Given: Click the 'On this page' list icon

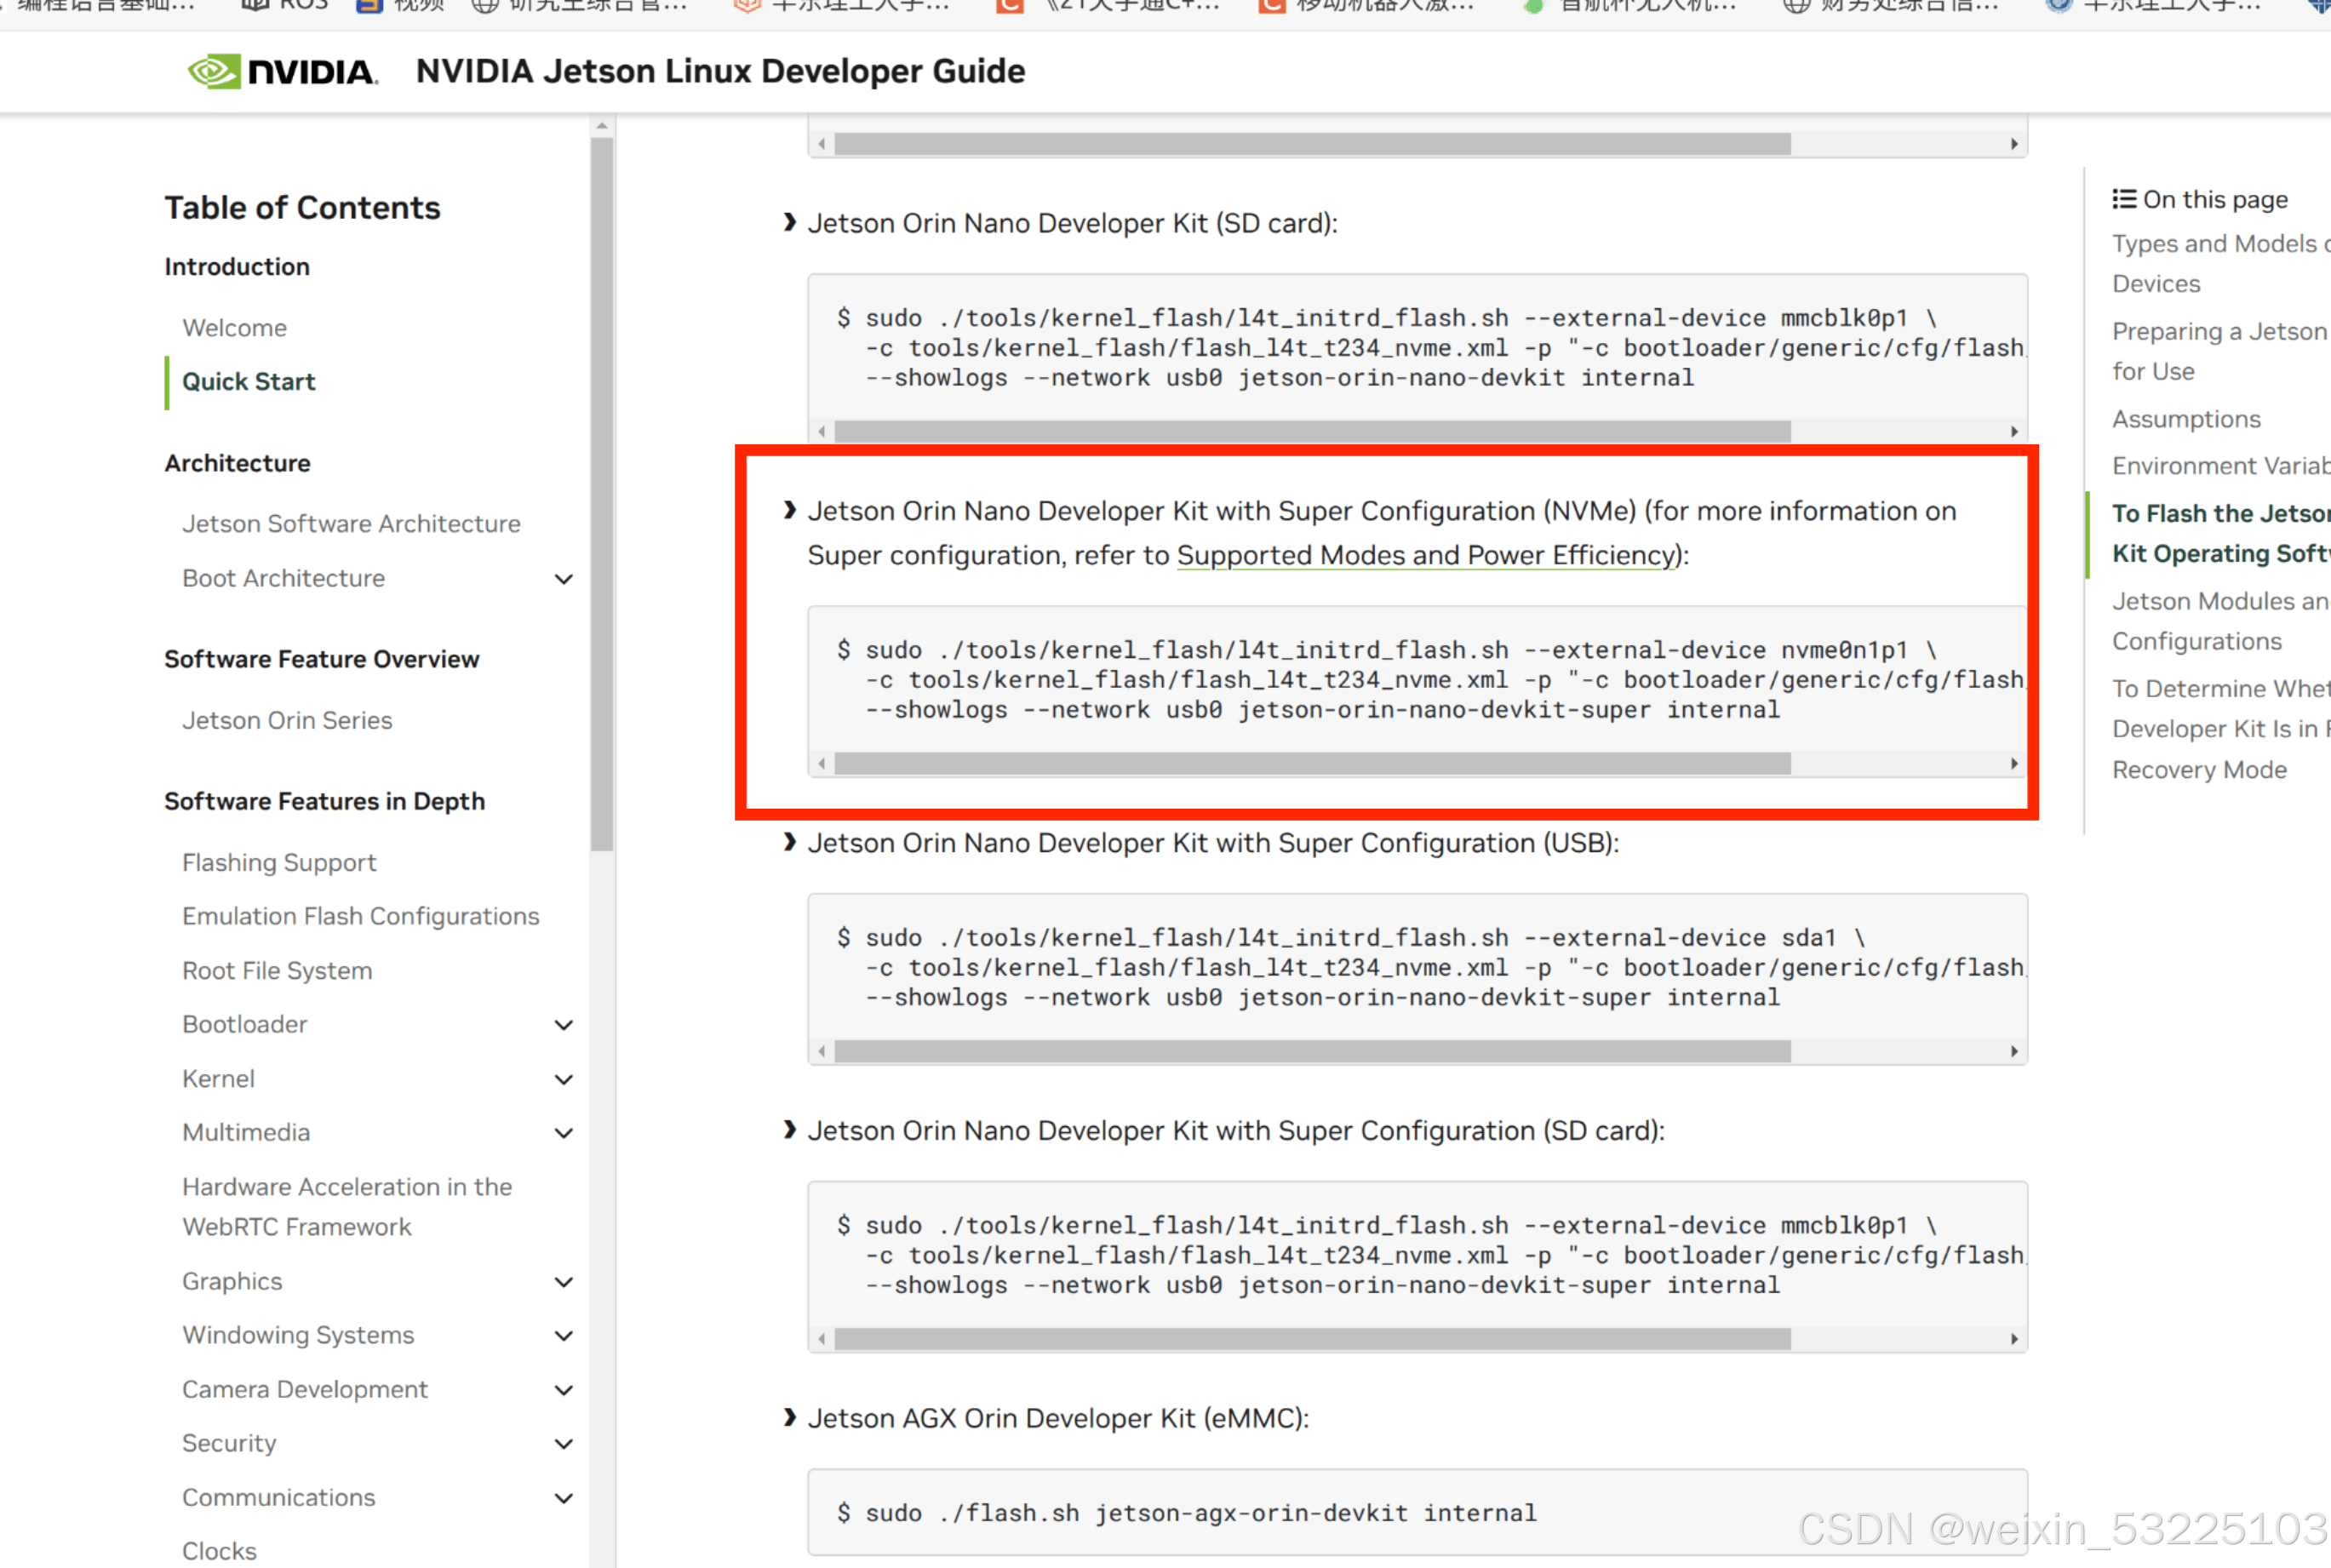Looking at the screenshot, I should (x=2123, y=199).
